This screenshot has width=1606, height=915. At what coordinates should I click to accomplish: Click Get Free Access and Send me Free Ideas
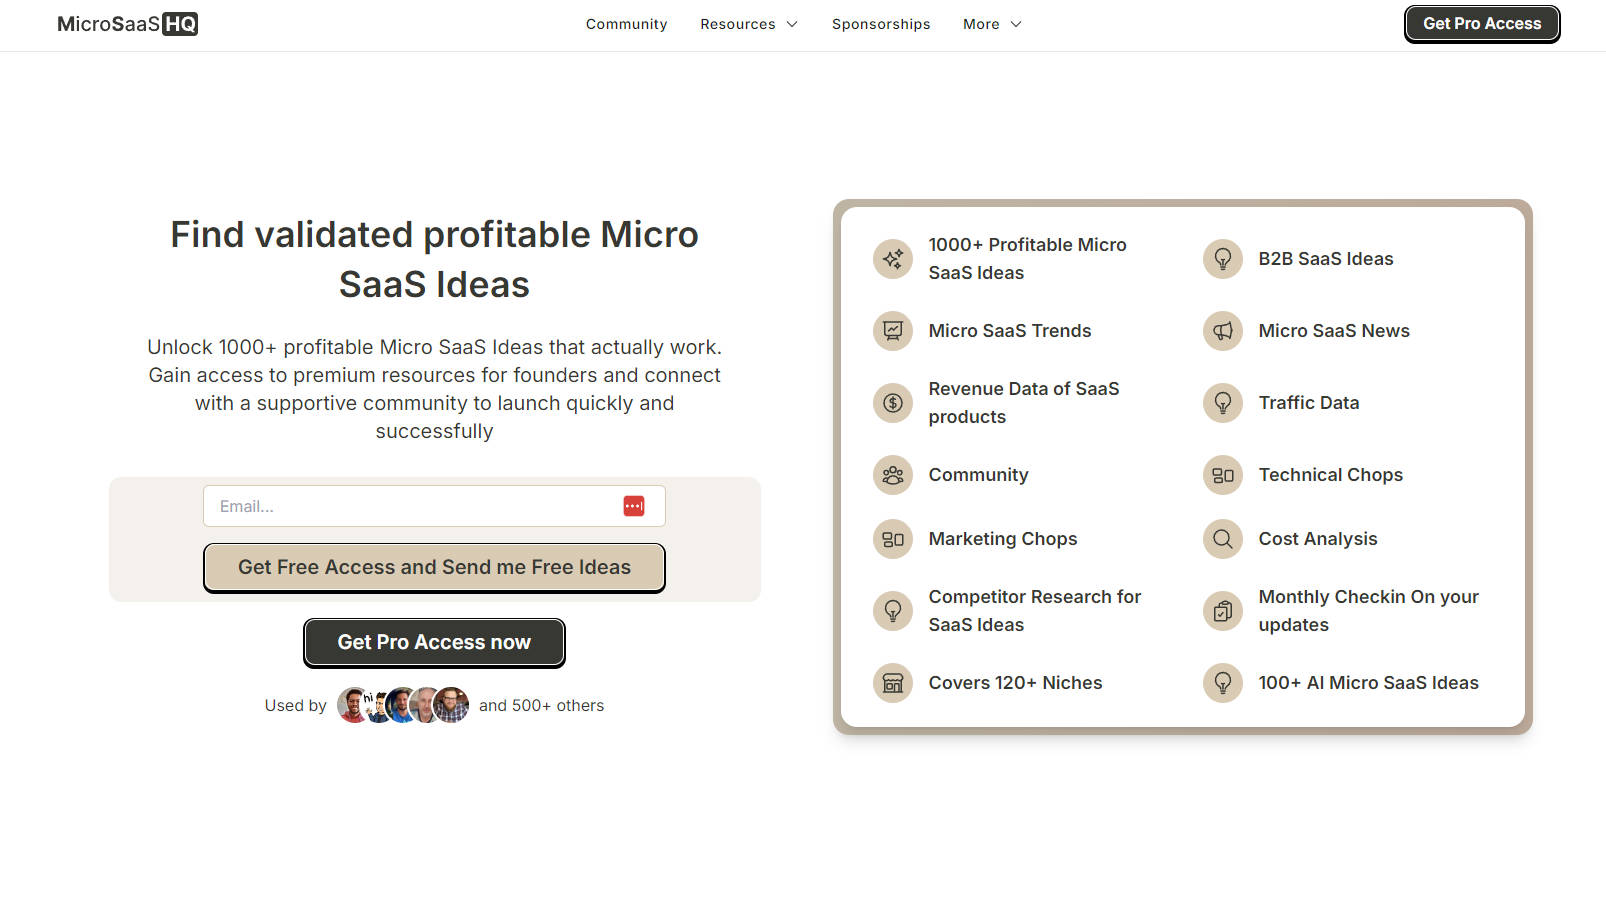point(434,567)
